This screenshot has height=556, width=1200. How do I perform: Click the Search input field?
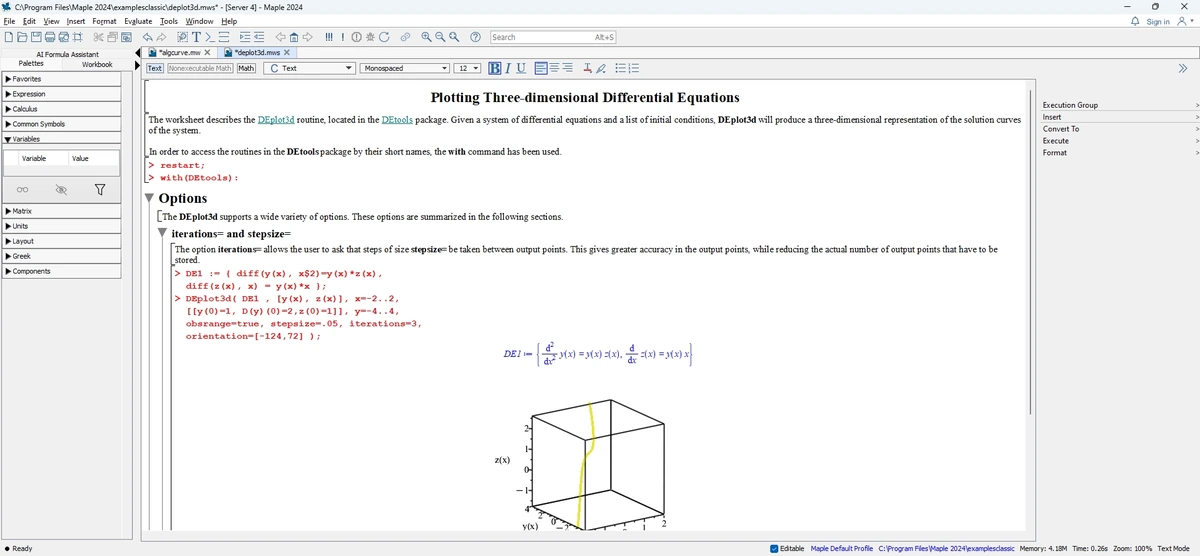(x=553, y=37)
